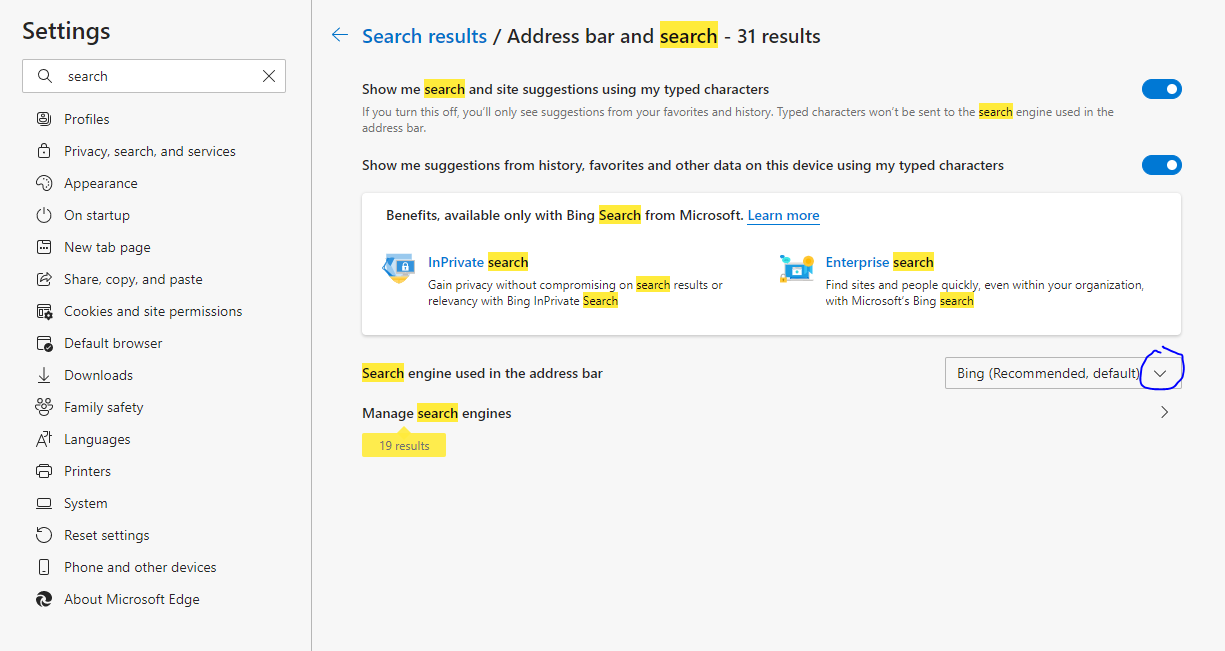
Task: Click the About Microsoft Edge logo icon
Action: click(44, 599)
